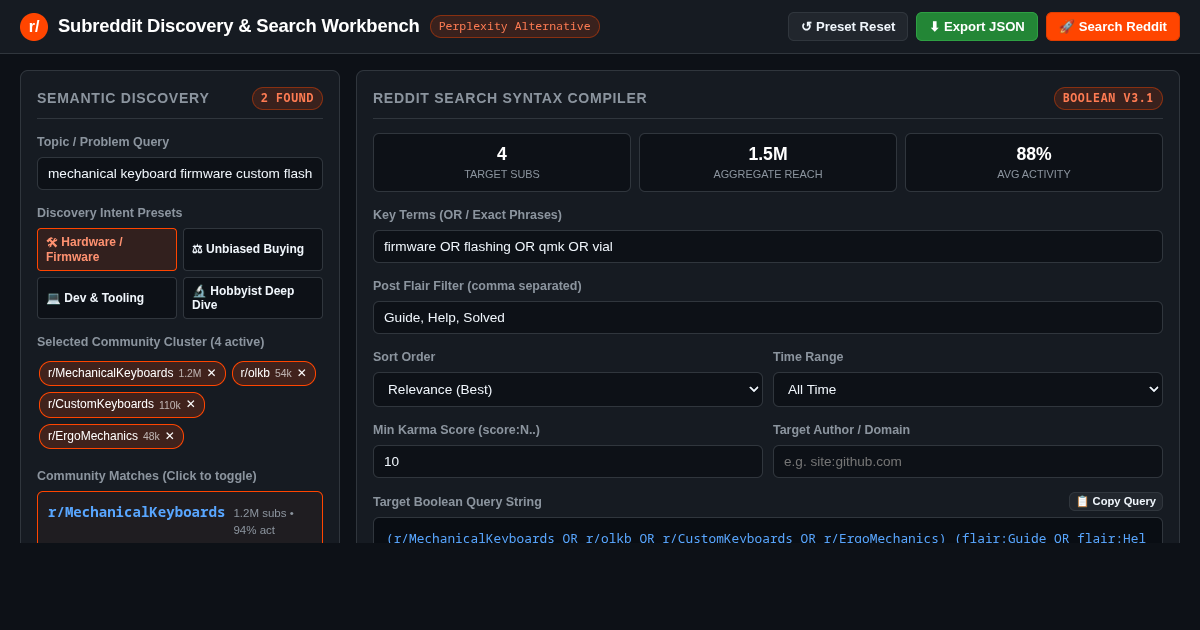This screenshot has width=1200, height=630.
Task: Remove r/olkb chip with its X
Action: click(x=302, y=373)
